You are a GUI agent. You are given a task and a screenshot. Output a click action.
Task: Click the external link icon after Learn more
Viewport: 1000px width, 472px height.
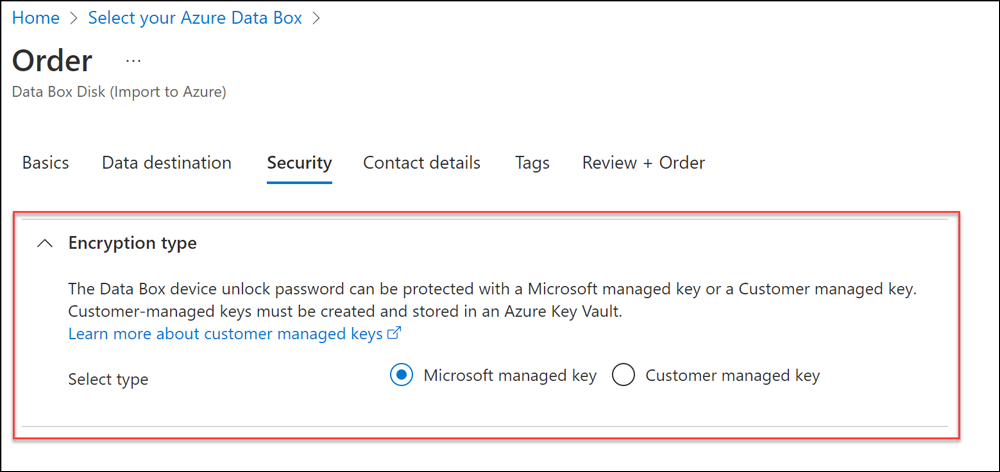pyautogui.click(x=394, y=334)
